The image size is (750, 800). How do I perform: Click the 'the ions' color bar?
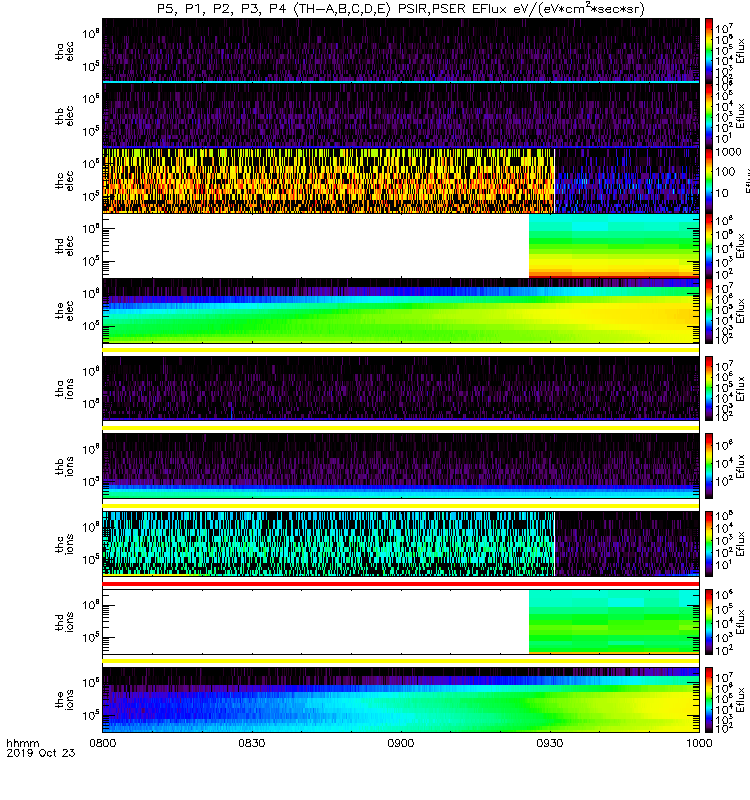pos(709,699)
